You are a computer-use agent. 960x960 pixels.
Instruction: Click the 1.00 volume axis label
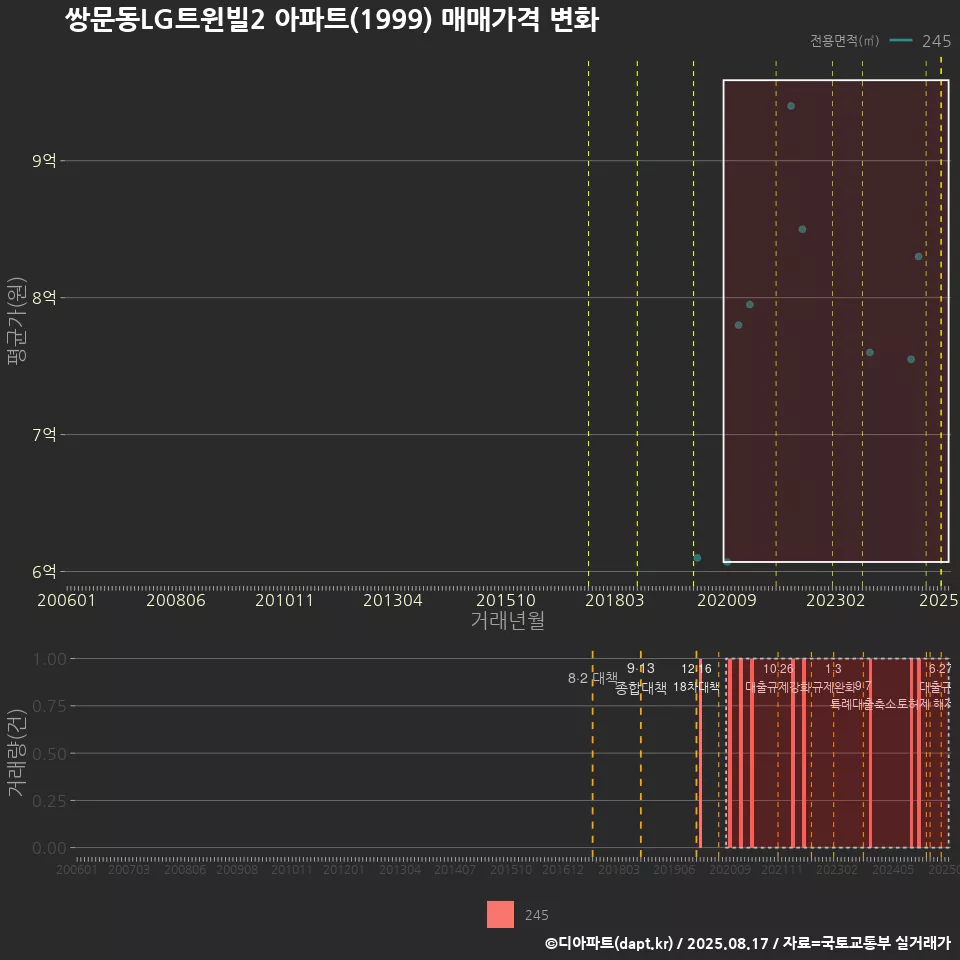coord(49,659)
